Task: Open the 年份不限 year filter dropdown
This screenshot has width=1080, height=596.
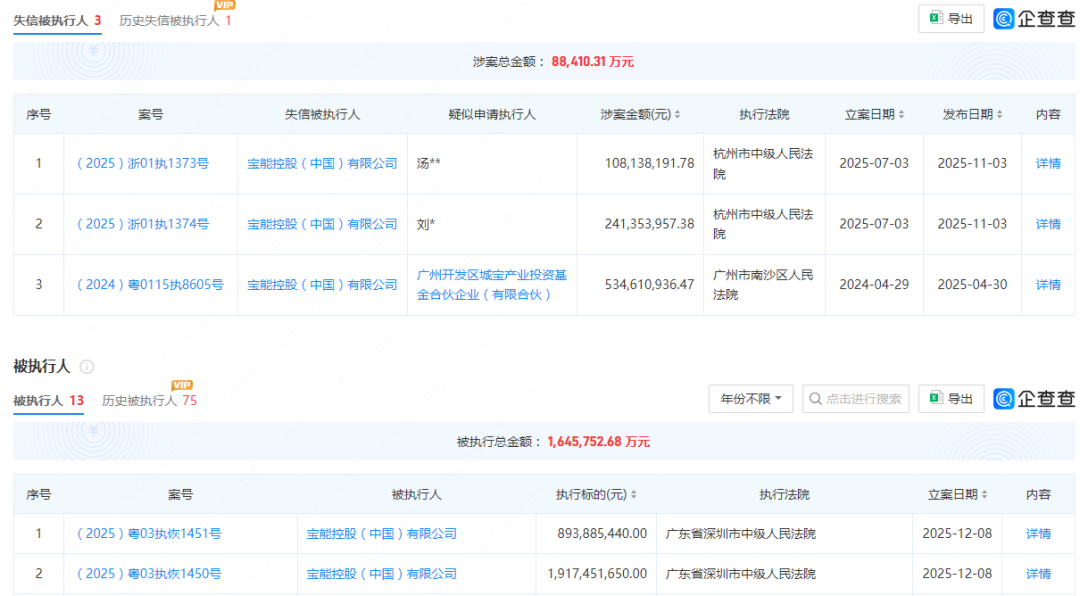Action: pyautogui.click(x=751, y=399)
